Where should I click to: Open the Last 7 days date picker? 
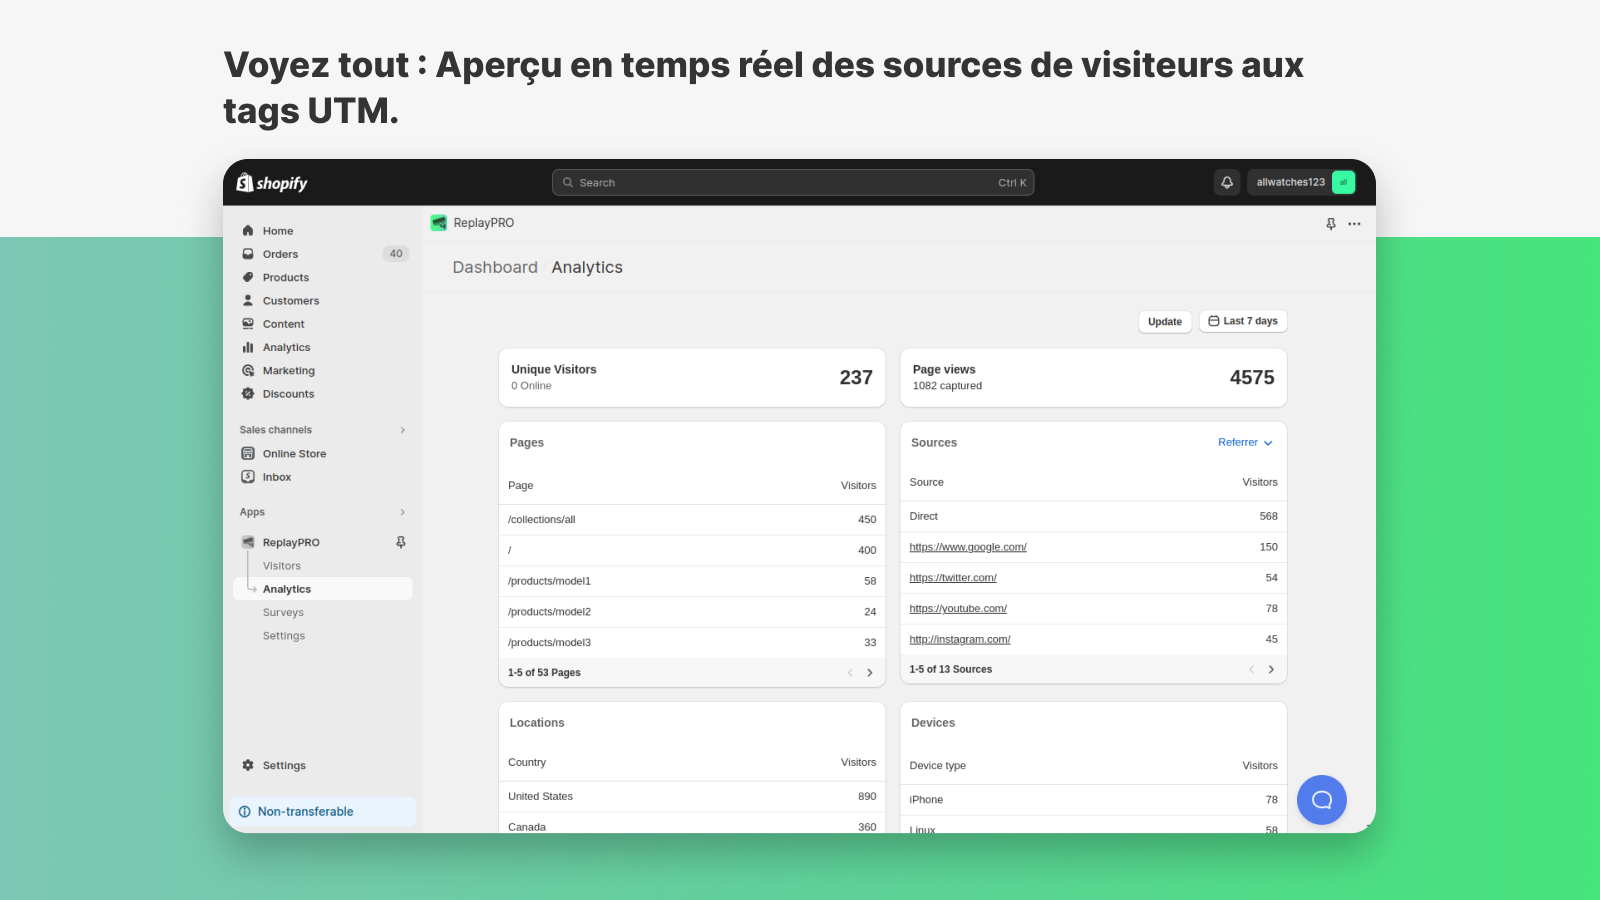tap(1243, 321)
